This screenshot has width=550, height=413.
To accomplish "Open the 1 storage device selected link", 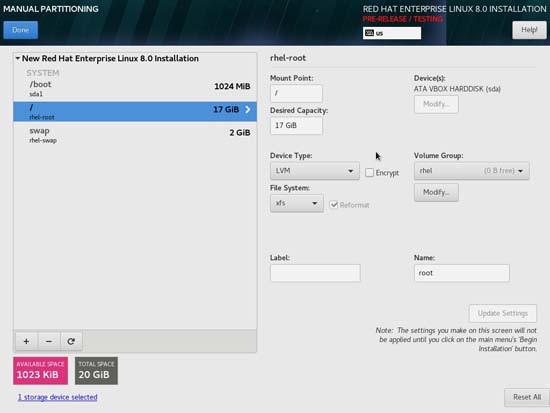I will tap(58, 397).
